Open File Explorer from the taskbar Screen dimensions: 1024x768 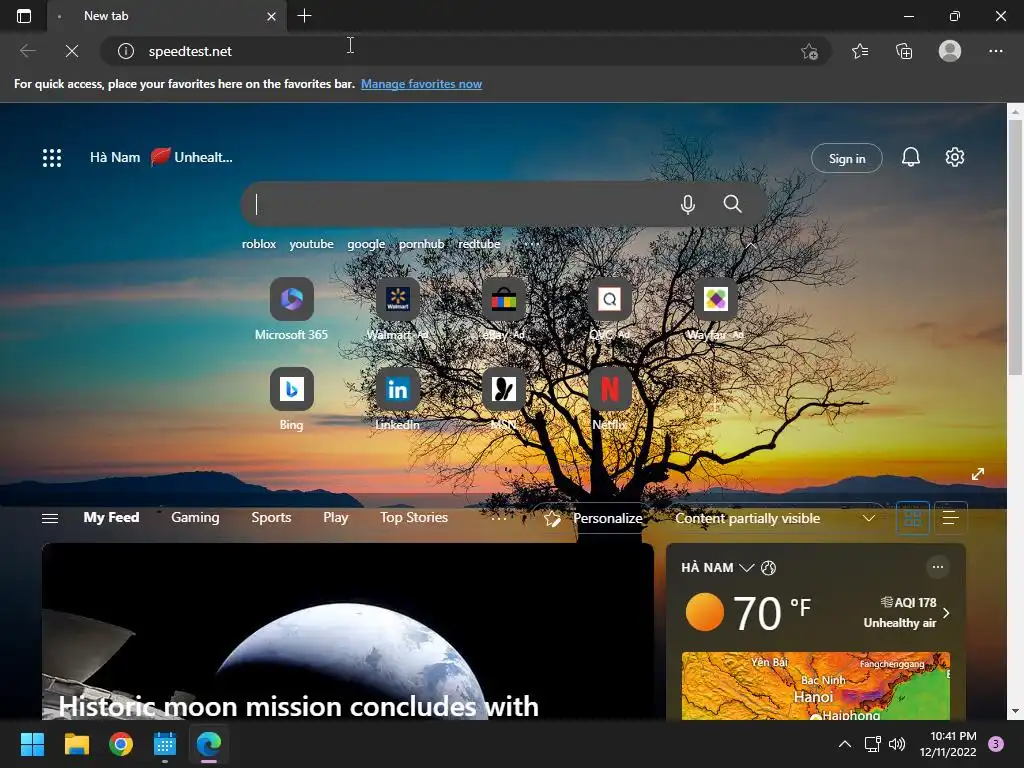pyautogui.click(x=76, y=744)
